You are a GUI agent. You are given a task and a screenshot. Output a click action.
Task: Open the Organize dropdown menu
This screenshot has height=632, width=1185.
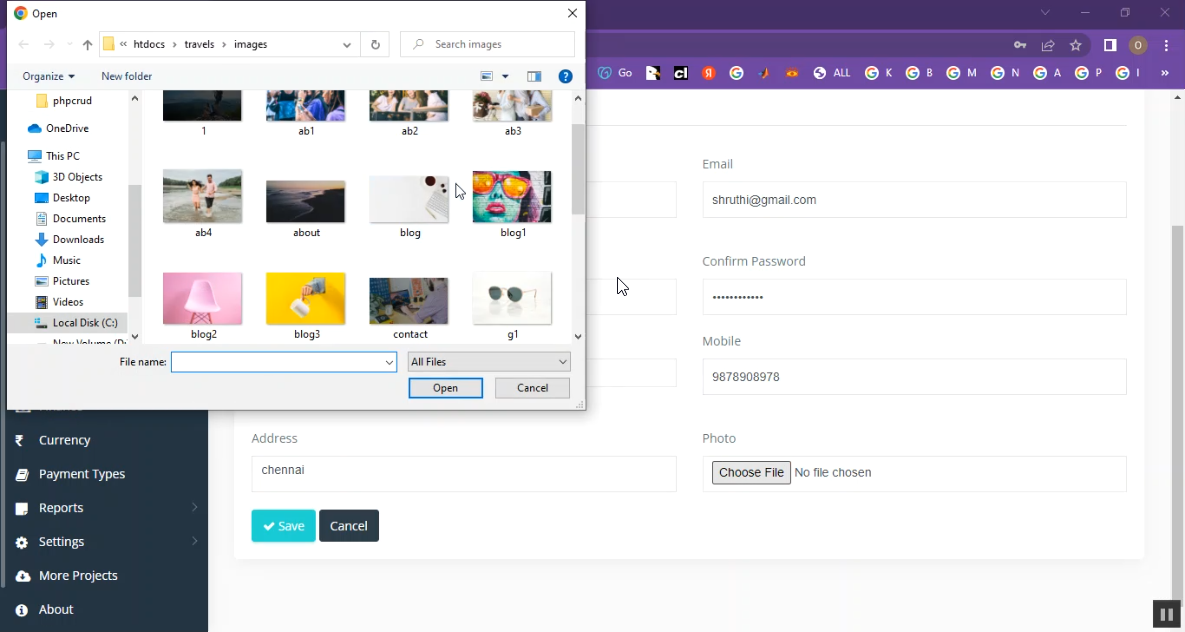[48, 77]
